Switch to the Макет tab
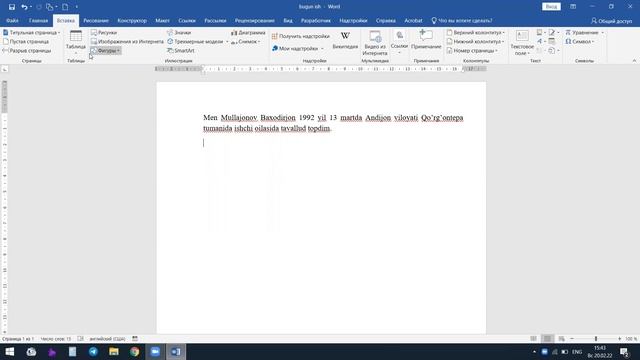The height and width of the screenshot is (360, 640). pos(162,20)
